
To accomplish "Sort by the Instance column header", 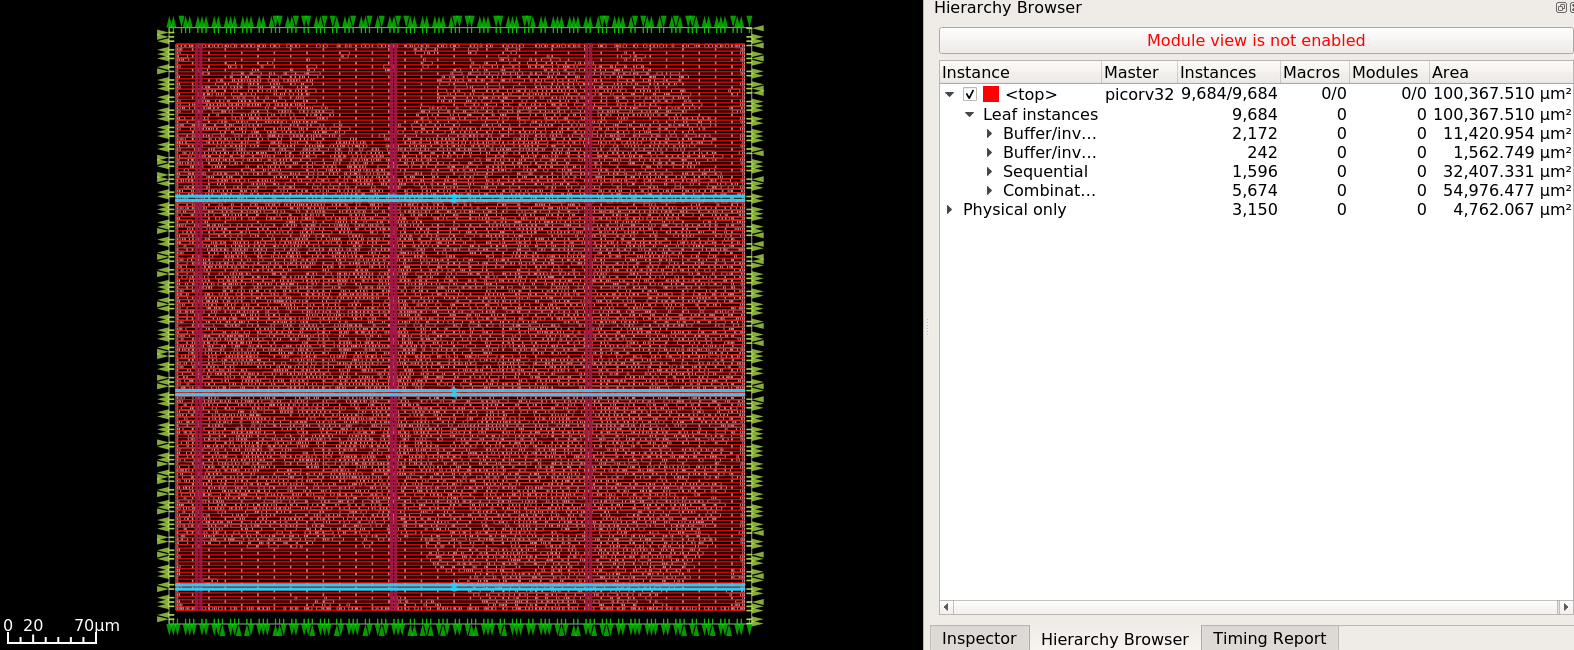I will tap(1020, 72).
